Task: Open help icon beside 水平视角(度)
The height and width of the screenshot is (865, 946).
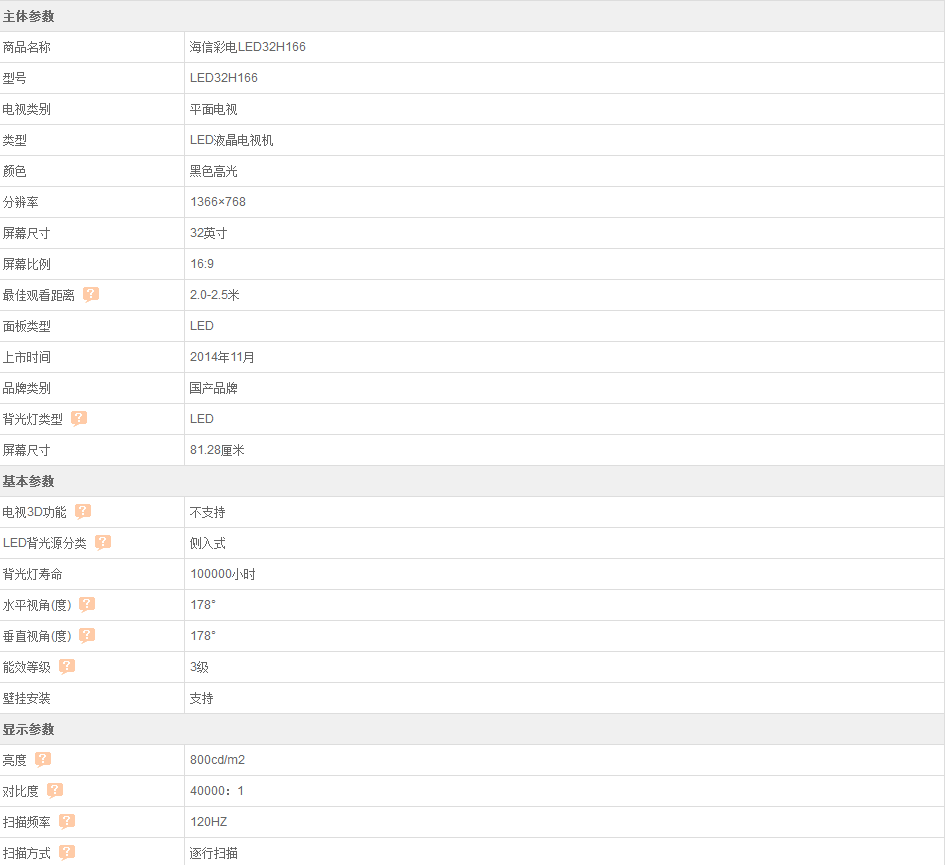Action: pyautogui.click(x=87, y=604)
